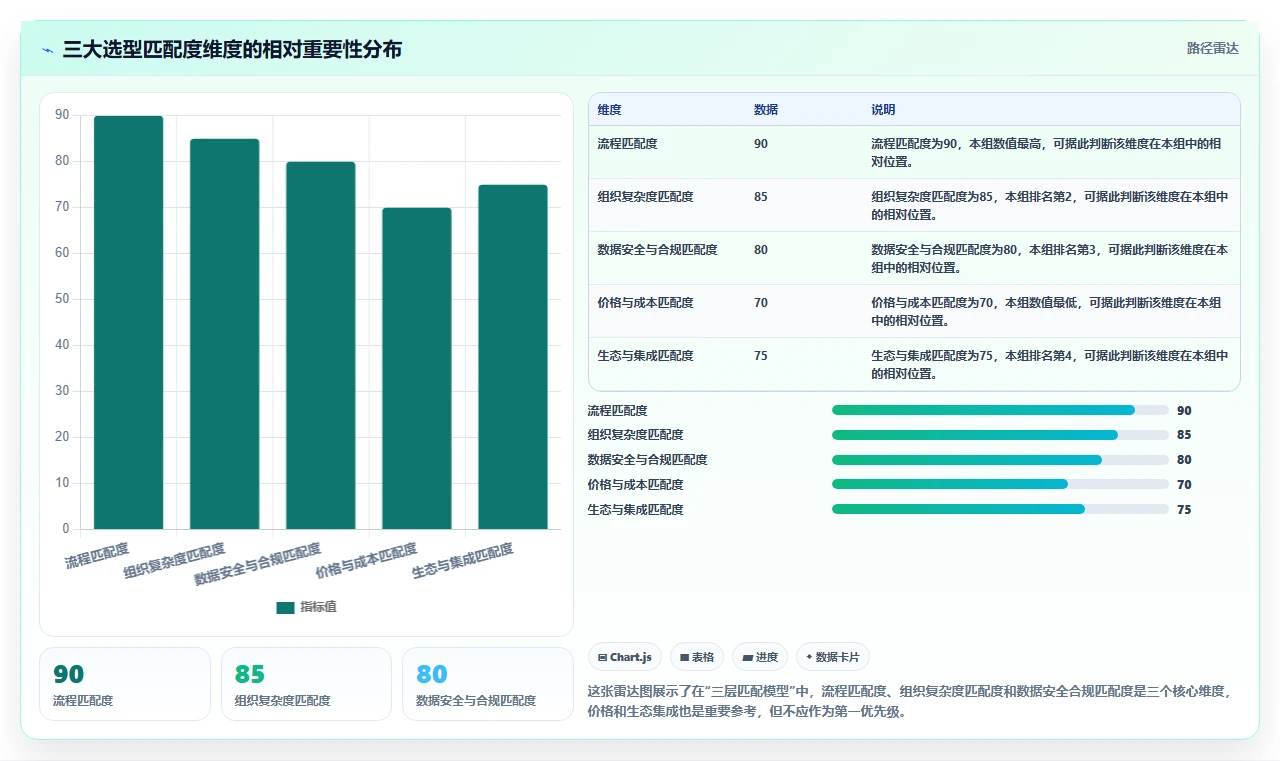The image size is (1280, 761).
Task: Click the value 70 in the table
Action: click(761, 303)
